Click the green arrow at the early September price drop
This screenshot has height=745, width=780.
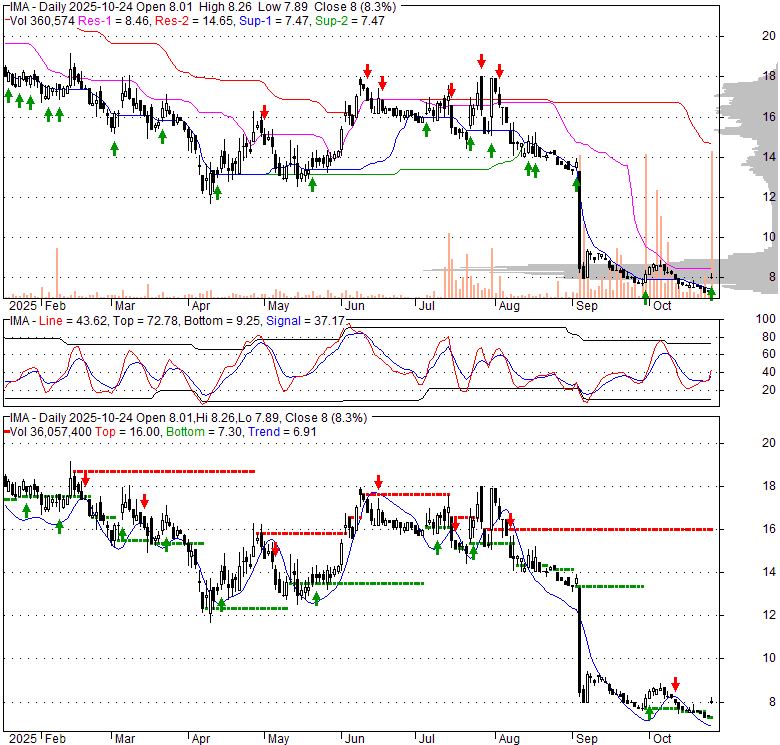pos(576,181)
